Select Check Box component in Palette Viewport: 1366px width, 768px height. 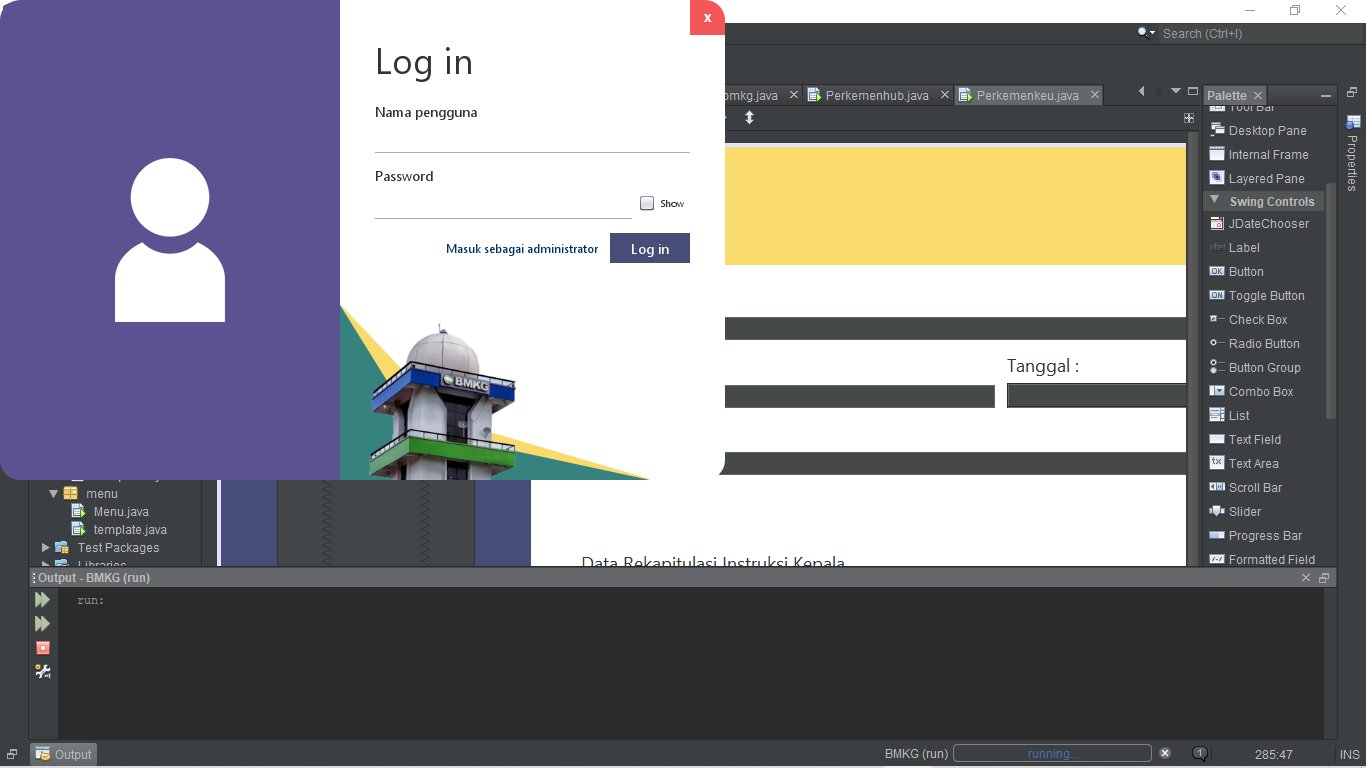coord(1257,320)
